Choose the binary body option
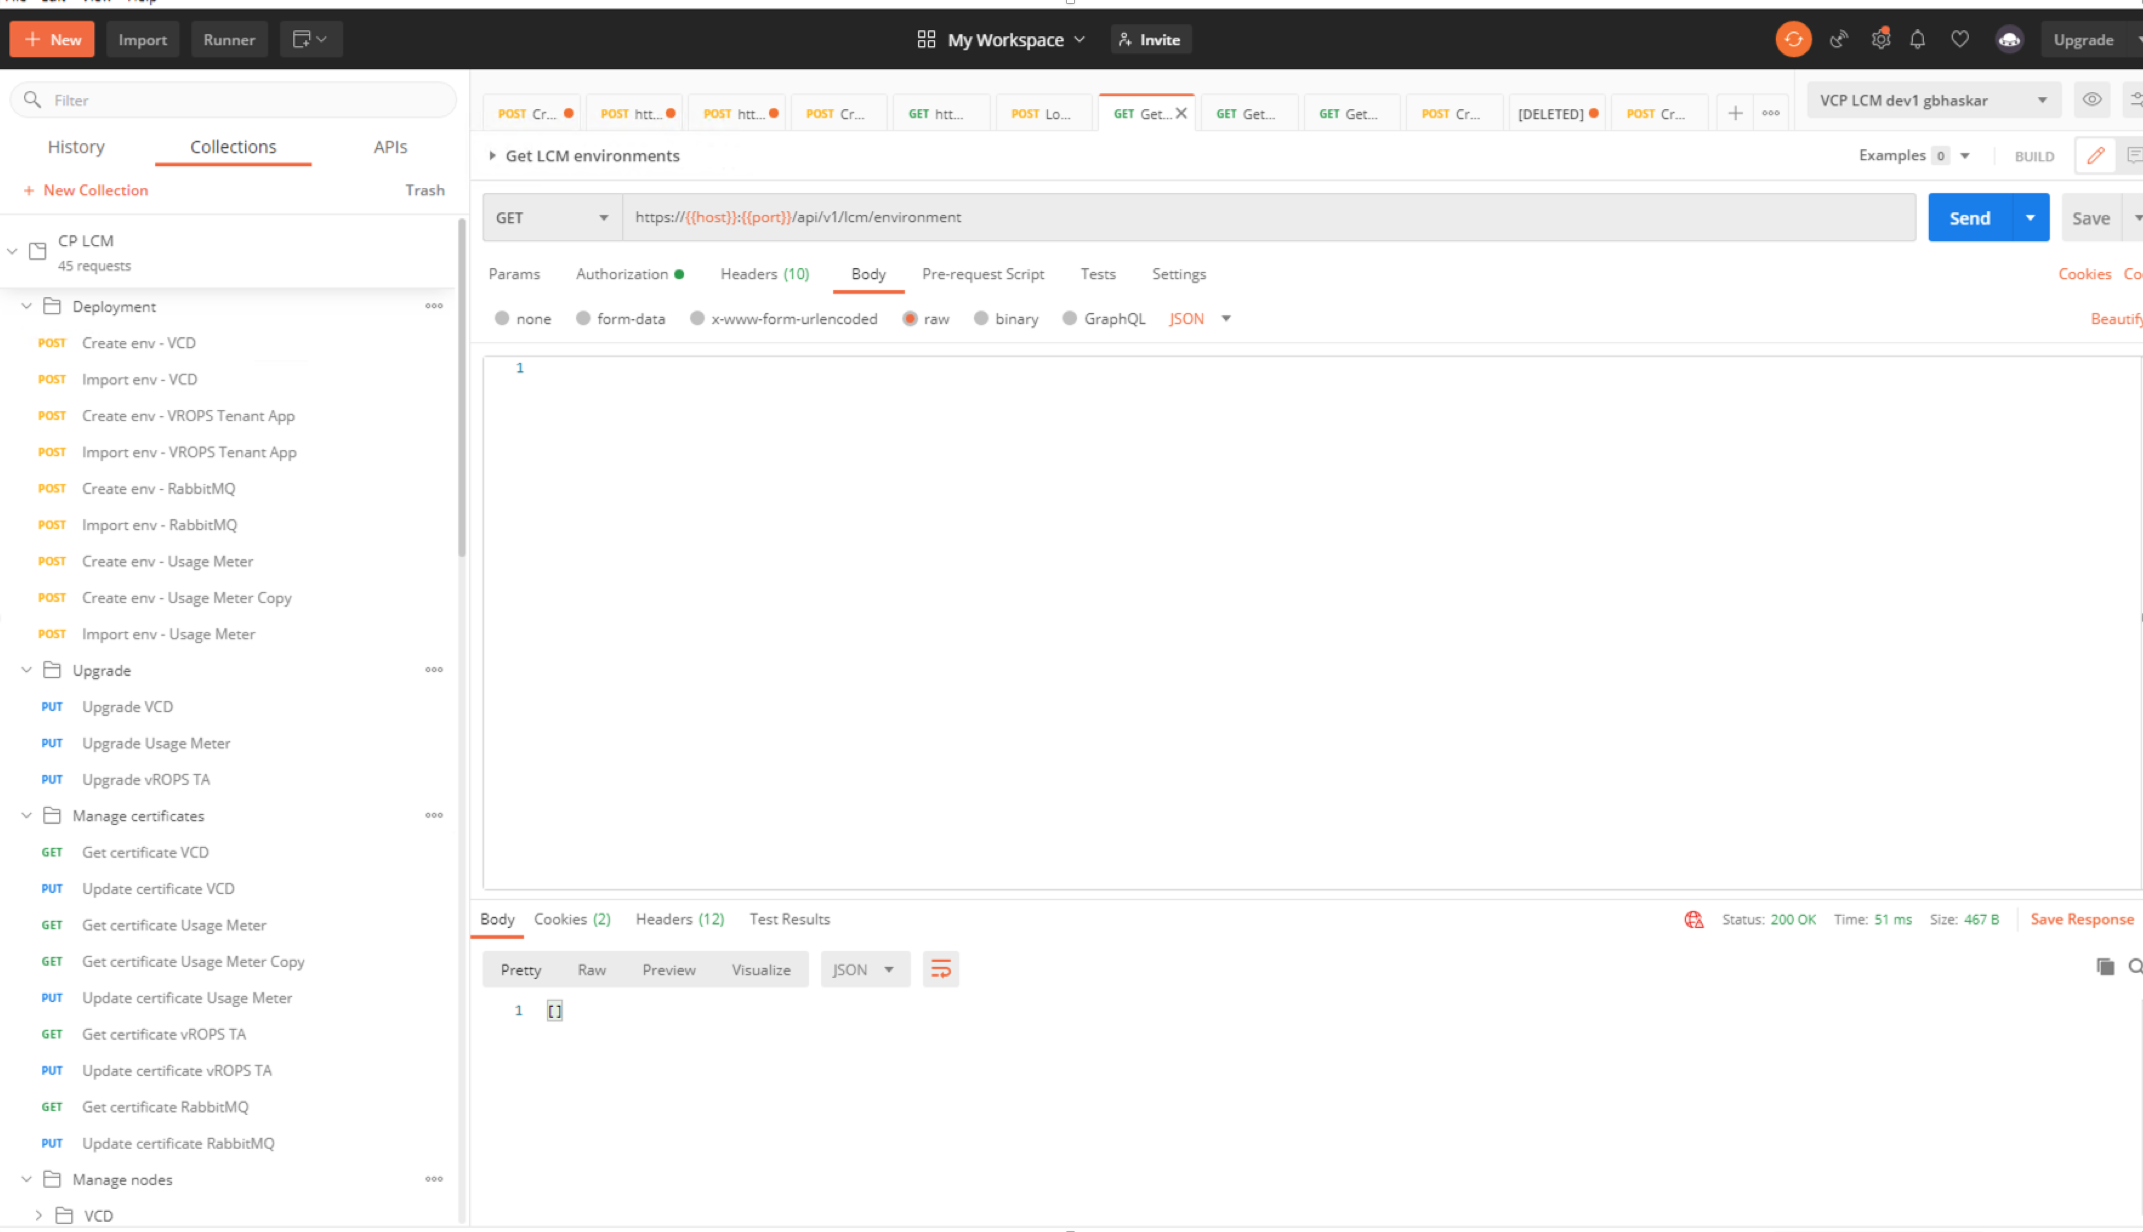Image resolution: width=2143 pixels, height=1232 pixels. [x=981, y=319]
